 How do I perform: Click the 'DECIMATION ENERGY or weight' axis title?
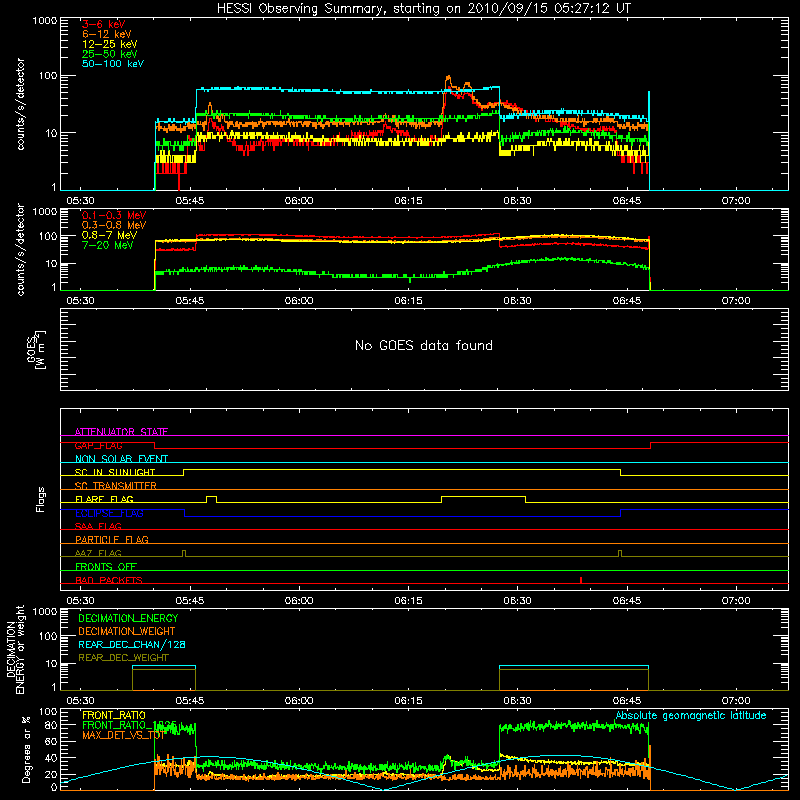pos(15,649)
